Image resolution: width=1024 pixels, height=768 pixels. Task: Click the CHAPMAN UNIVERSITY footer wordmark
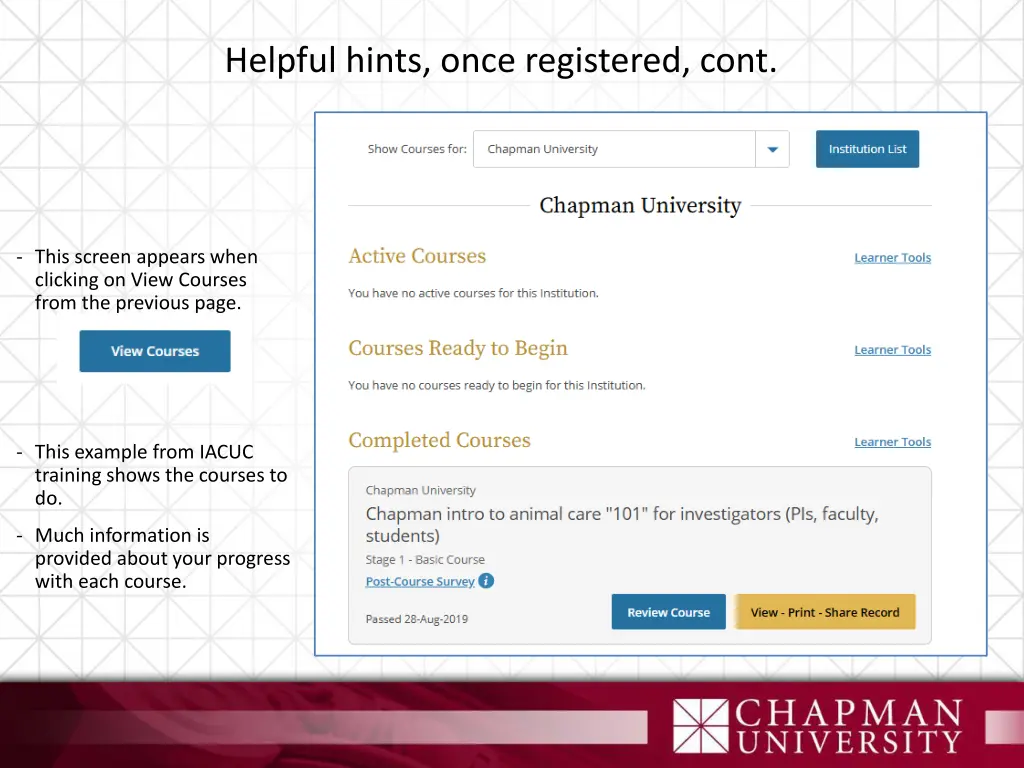[x=848, y=726]
